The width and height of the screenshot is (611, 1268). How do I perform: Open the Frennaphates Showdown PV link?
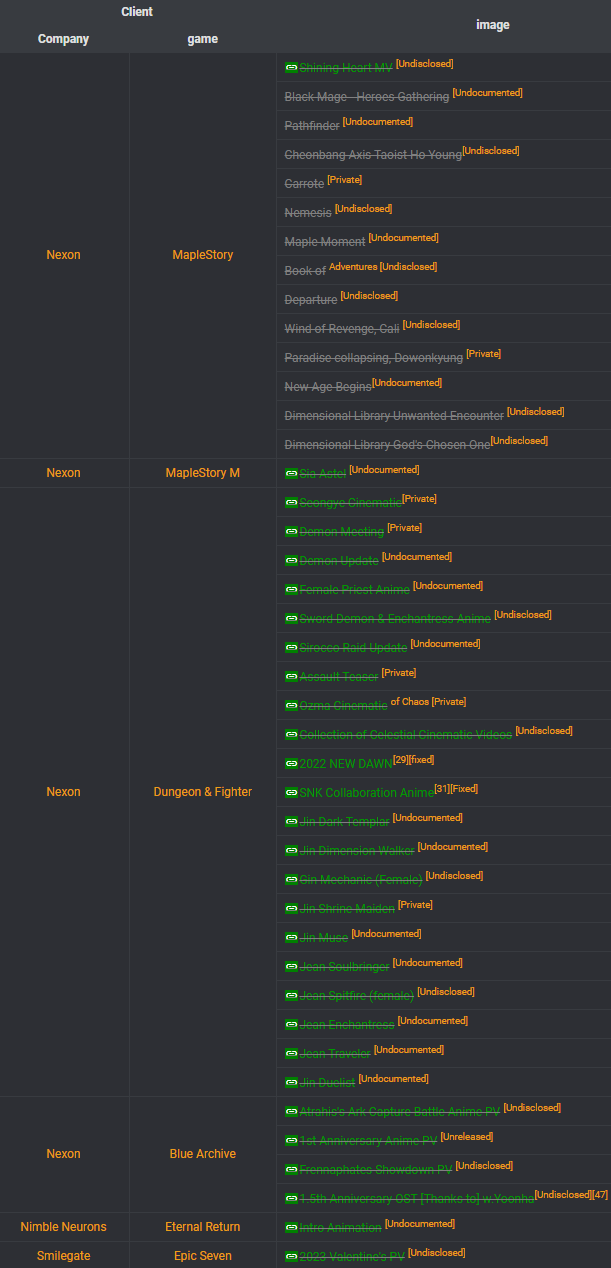click(x=376, y=1170)
